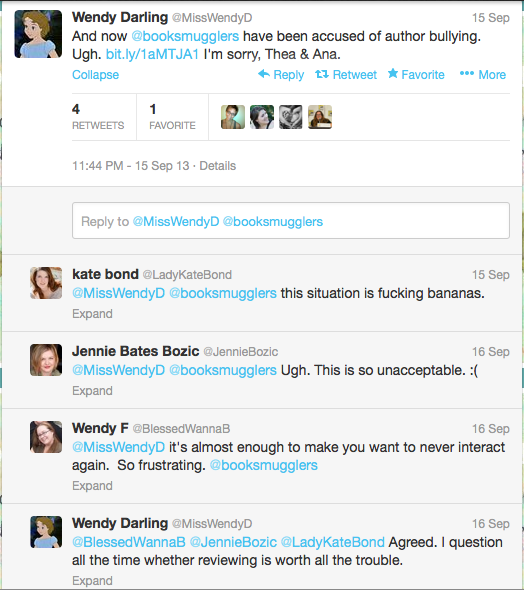The width and height of the screenshot is (524, 590).
Task: Click the Reply arrow icon
Action: click(264, 74)
